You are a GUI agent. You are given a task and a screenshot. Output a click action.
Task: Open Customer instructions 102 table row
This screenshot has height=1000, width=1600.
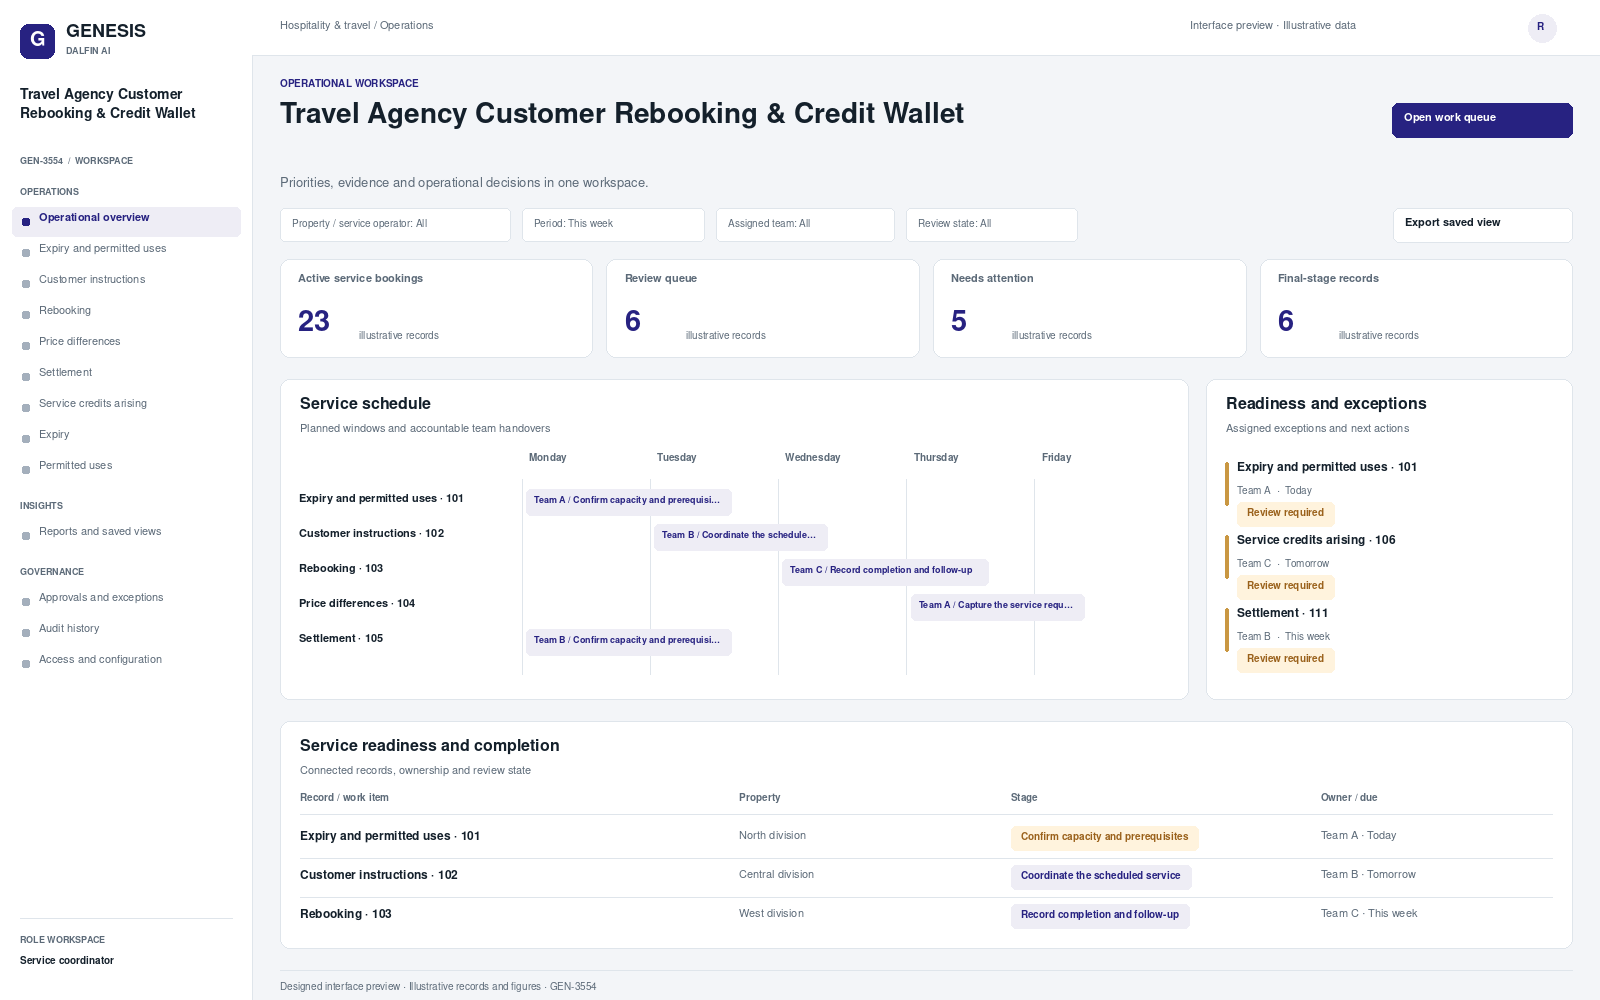click(x=926, y=876)
